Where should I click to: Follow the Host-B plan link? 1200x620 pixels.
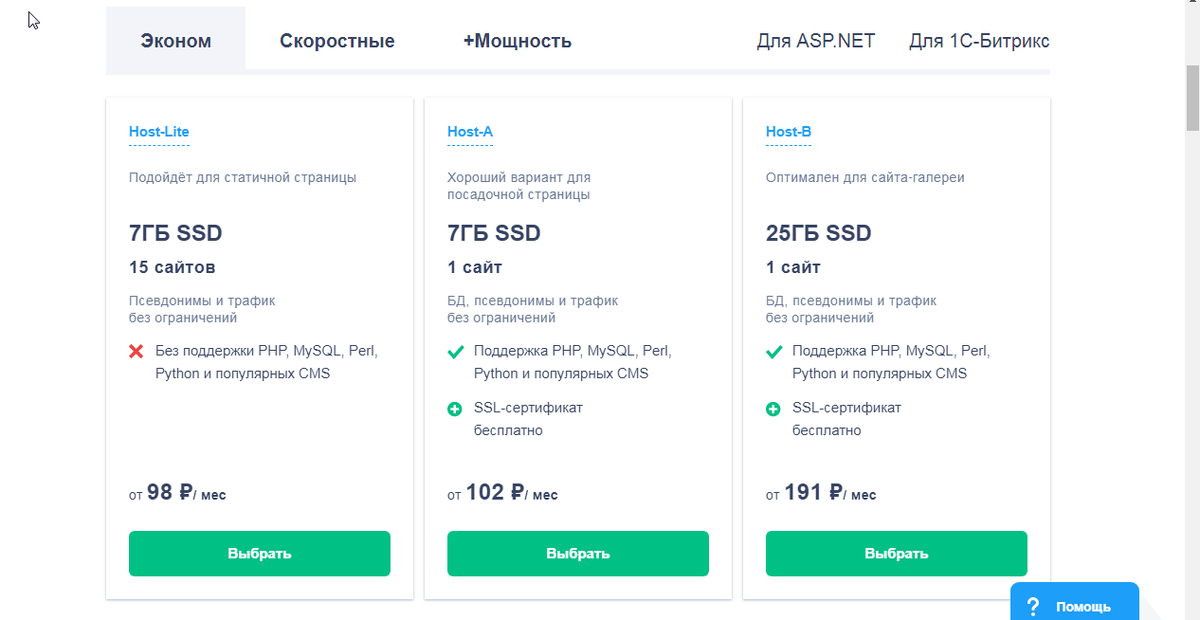click(788, 132)
